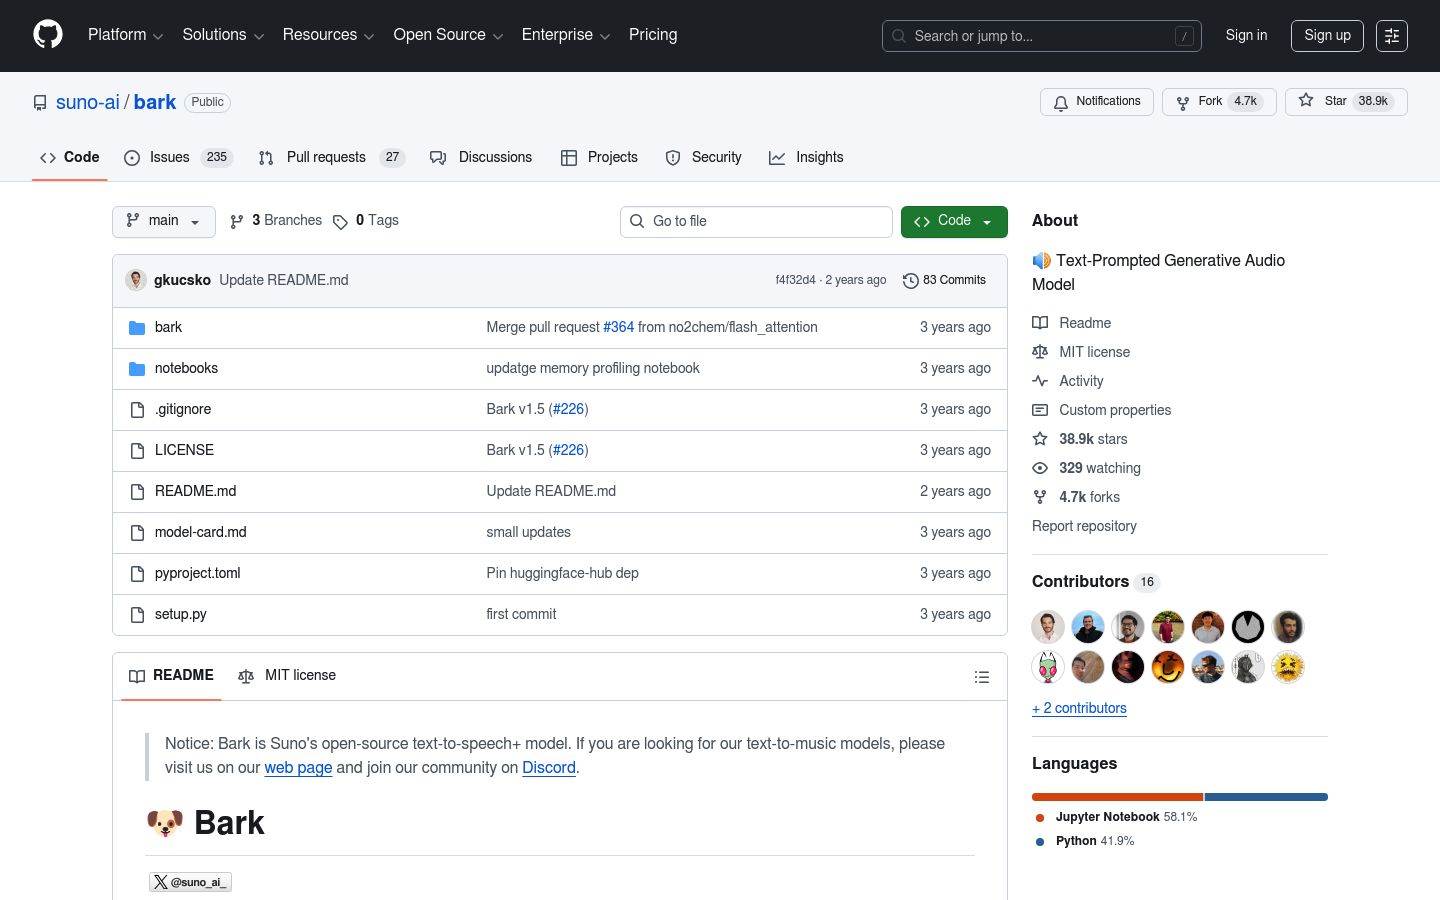Click the first contributor avatar
Viewport: 1440px width, 900px height.
click(x=1048, y=627)
